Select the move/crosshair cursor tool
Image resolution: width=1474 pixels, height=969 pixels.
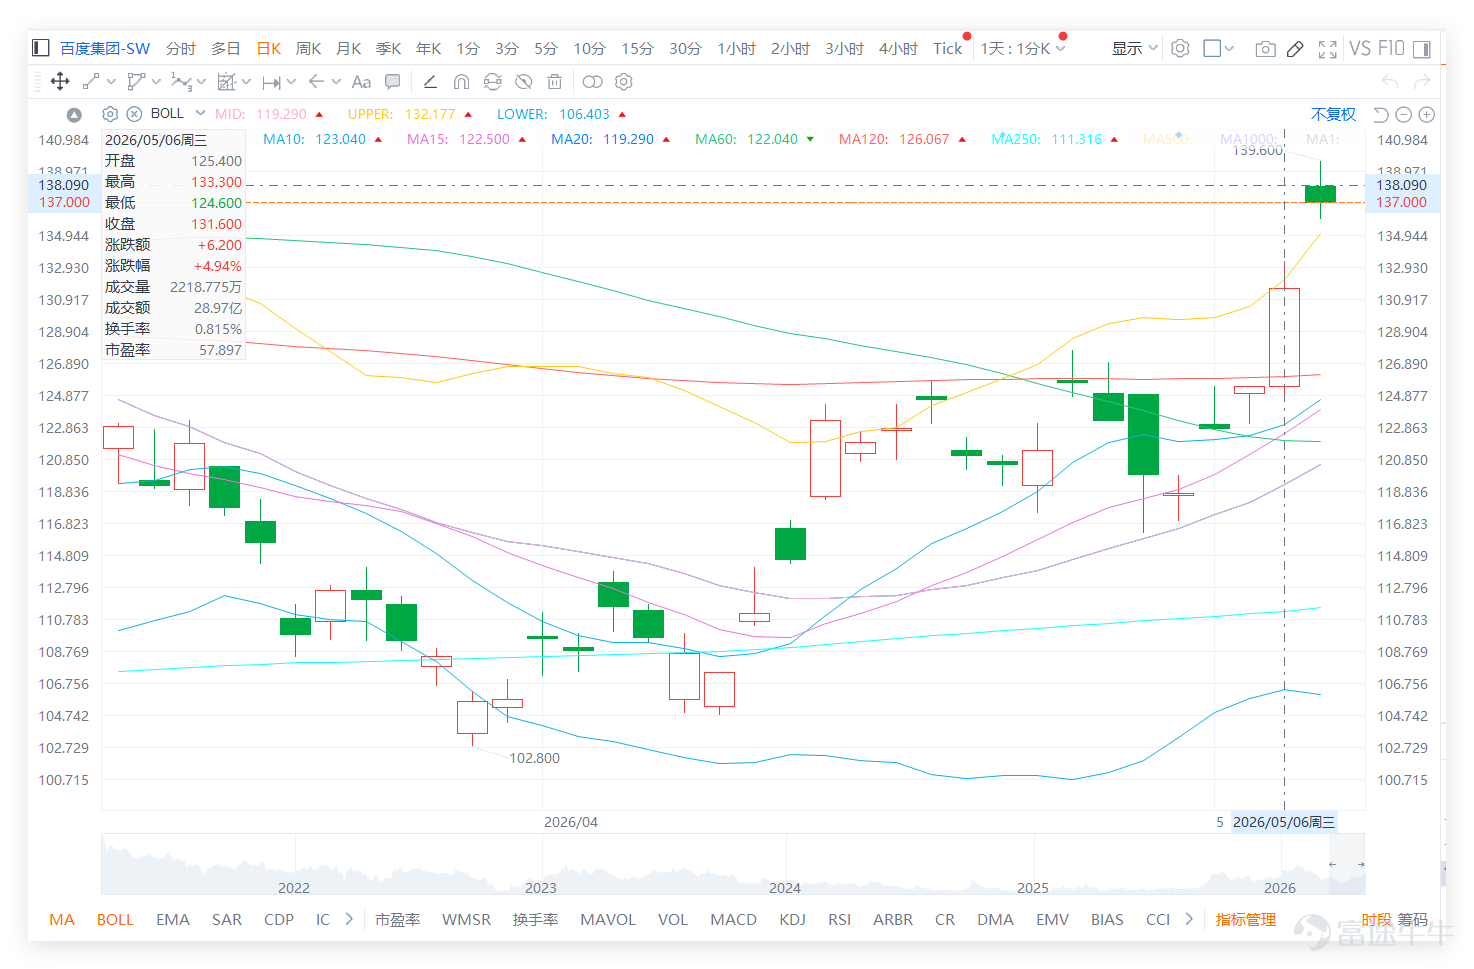[x=60, y=82]
